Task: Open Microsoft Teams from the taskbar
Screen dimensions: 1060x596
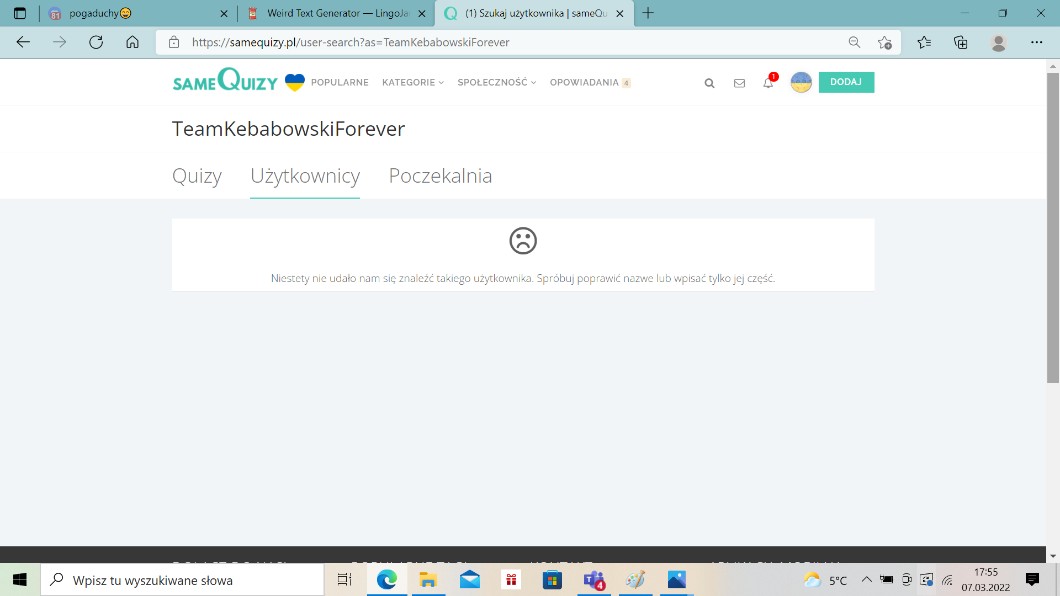Action: (x=594, y=580)
